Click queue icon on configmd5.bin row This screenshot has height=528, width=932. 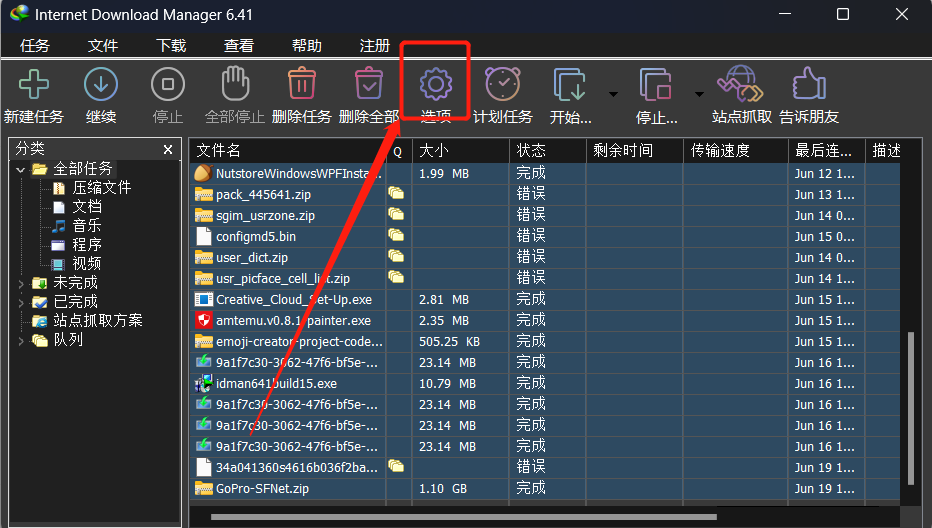(396, 235)
